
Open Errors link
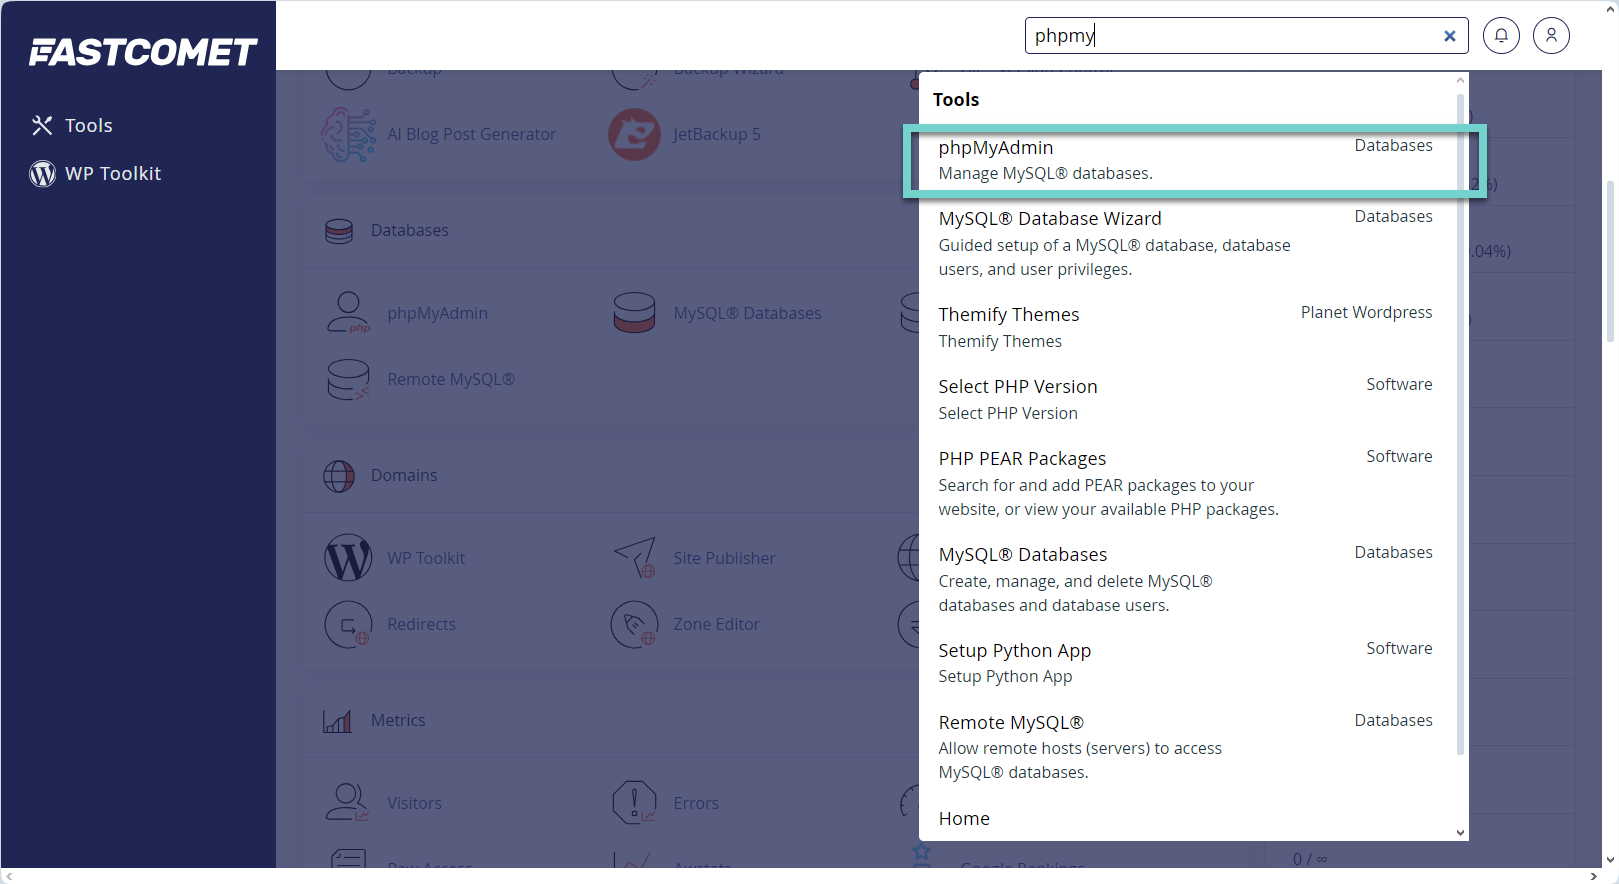696,803
